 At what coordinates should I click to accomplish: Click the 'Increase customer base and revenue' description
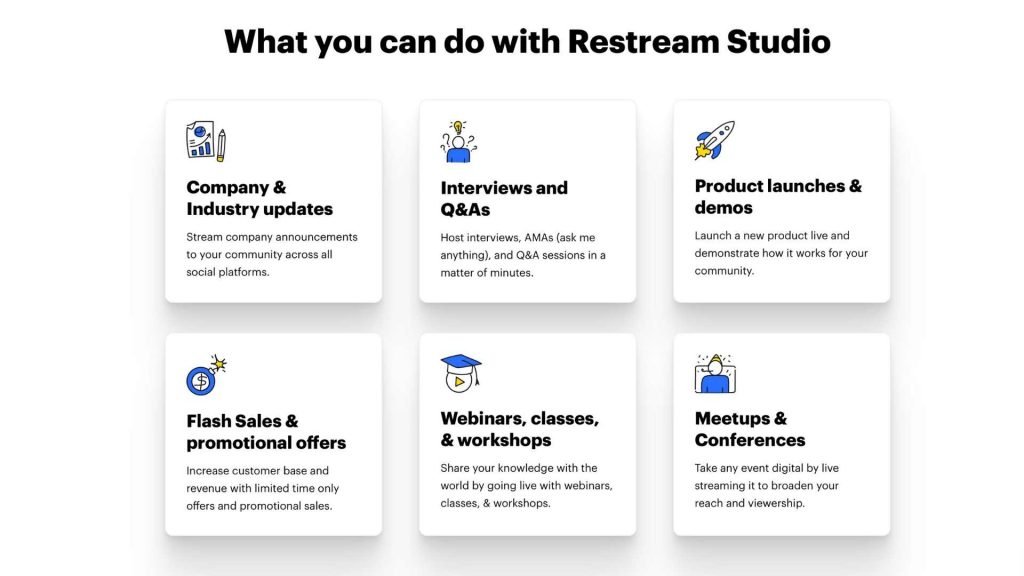click(263, 488)
